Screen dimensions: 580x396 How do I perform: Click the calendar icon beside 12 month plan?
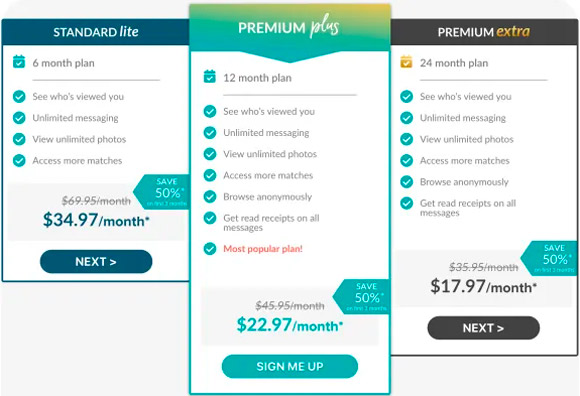pyautogui.click(x=210, y=77)
